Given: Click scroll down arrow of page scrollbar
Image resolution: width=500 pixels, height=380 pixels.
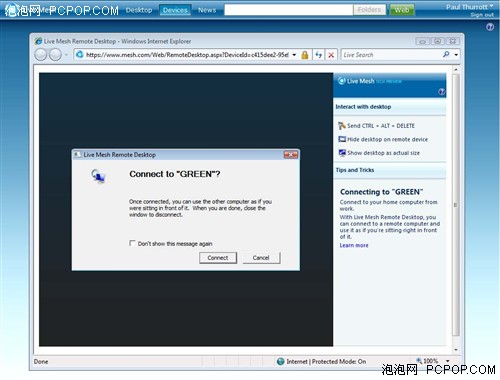Looking at the screenshot, I should (x=456, y=350).
